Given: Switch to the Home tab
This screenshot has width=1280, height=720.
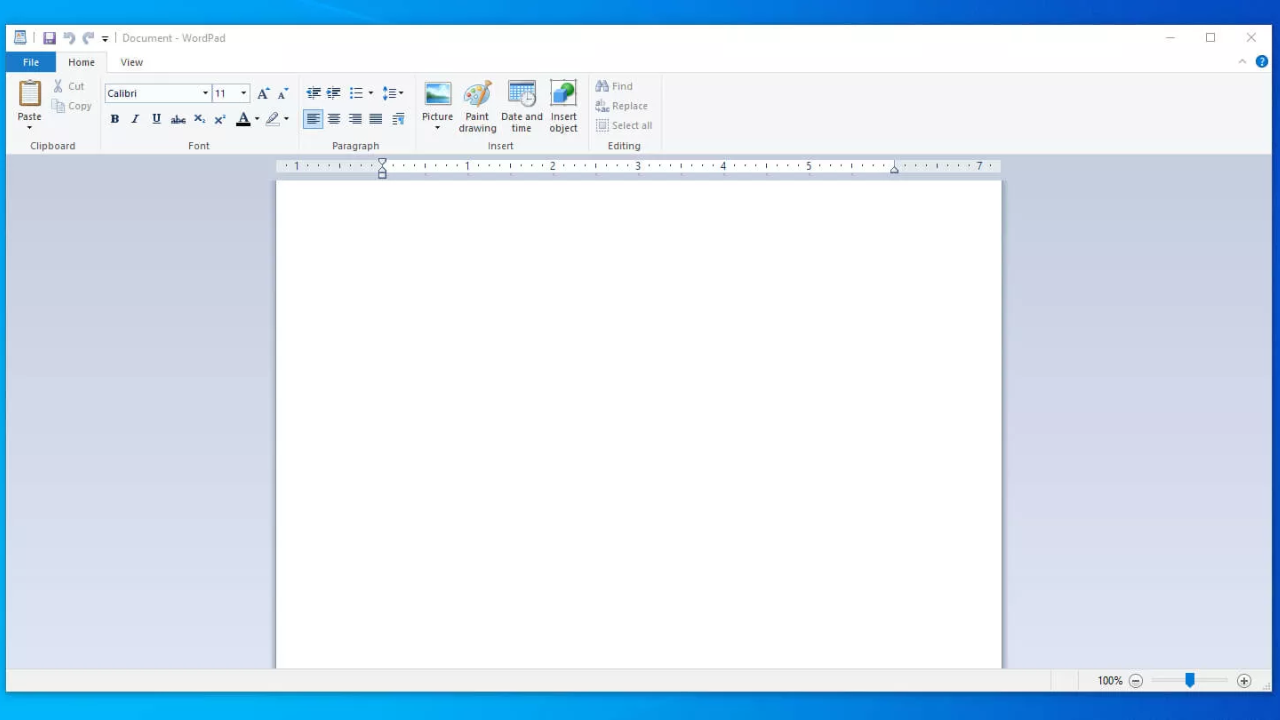Looking at the screenshot, I should 82,62.
